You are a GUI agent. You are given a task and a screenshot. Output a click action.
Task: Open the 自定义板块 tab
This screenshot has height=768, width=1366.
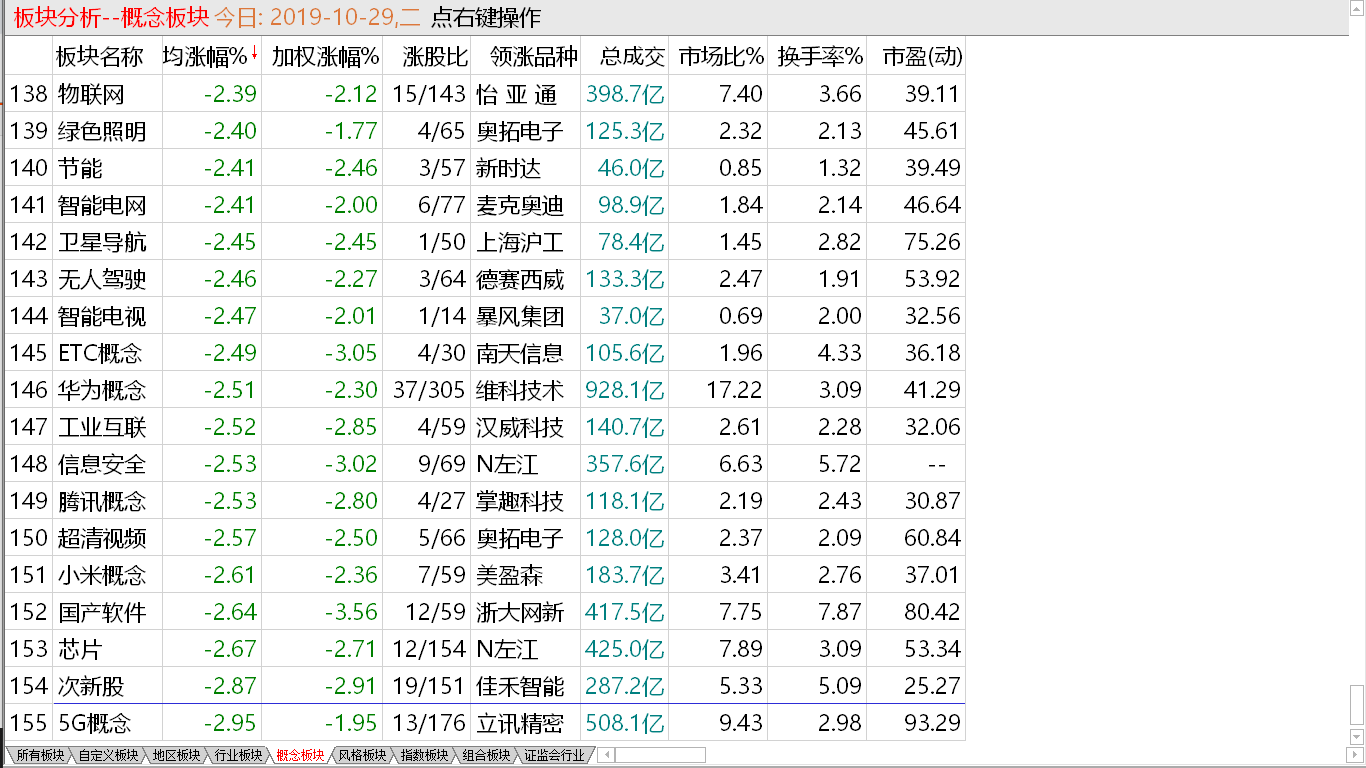[x=108, y=755]
